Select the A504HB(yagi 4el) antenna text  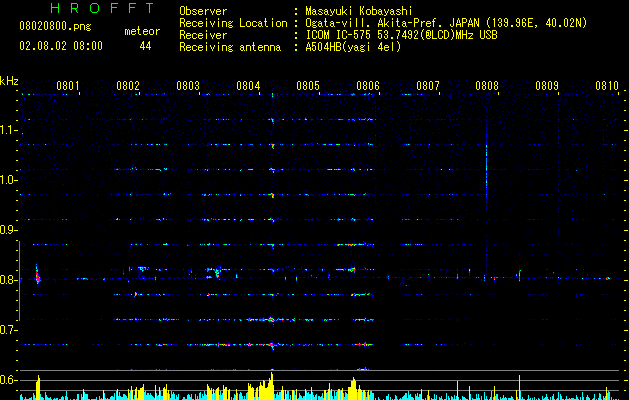tap(353, 47)
